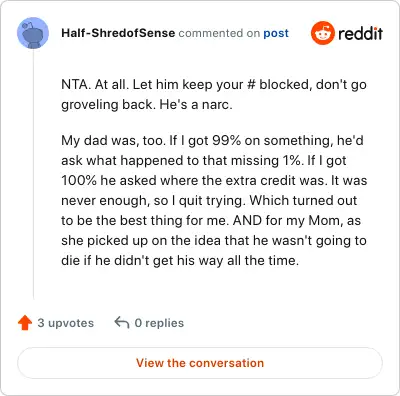This screenshot has height=396, width=400.
Task: Click the "commented on" gray text
Action: click(x=219, y=33)
